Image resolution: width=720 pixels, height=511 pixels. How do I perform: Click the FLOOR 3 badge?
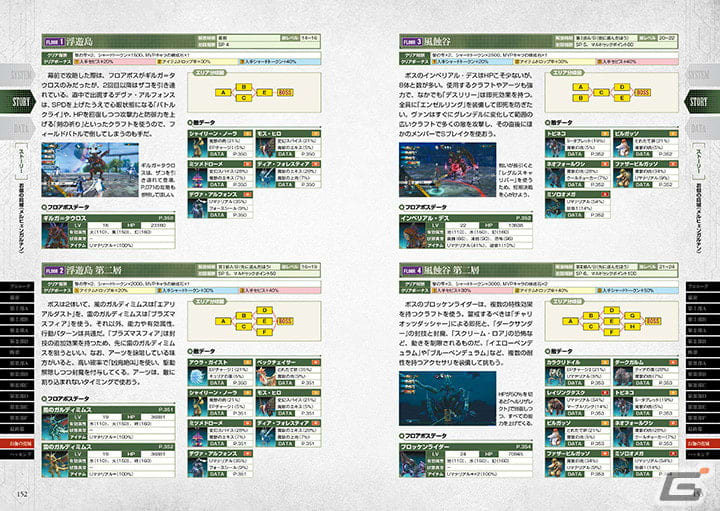[x=412, y=42]
